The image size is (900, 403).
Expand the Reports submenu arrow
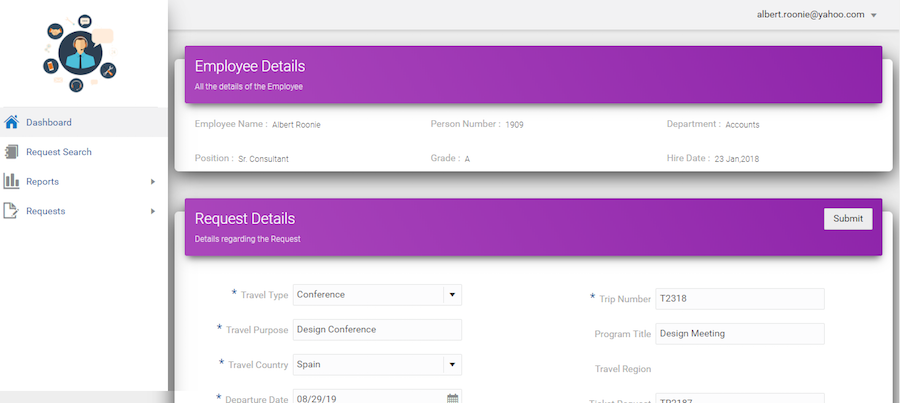153,181
